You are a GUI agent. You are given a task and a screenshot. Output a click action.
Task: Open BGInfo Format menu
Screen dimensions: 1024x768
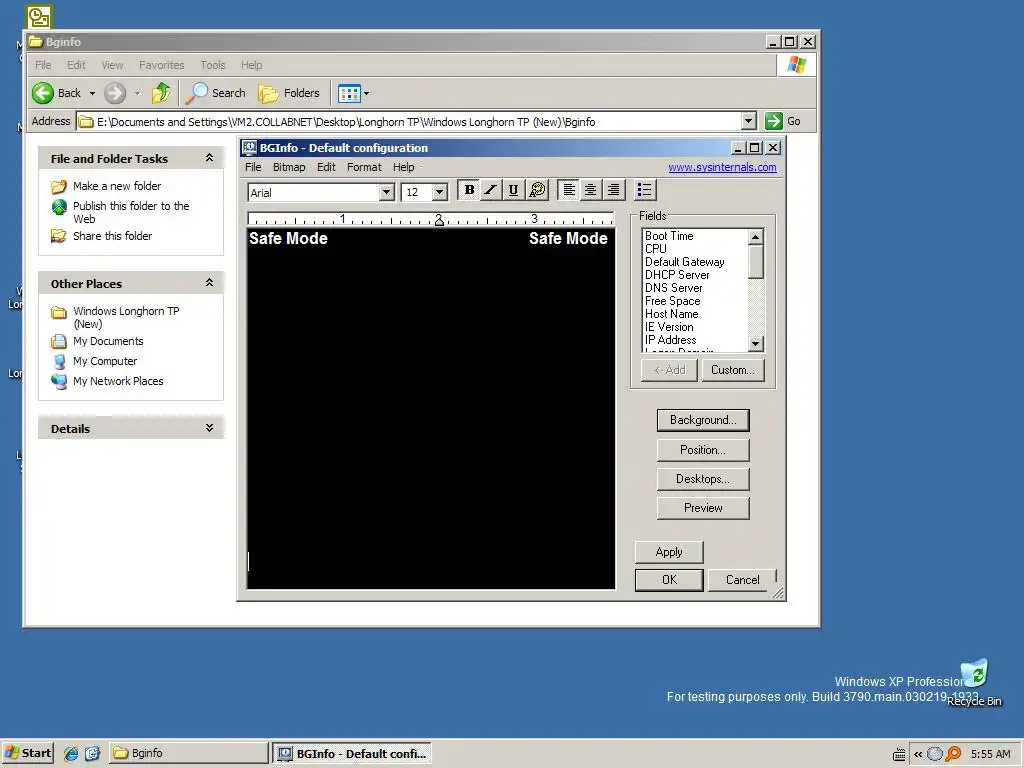click(x=364, y=167)
